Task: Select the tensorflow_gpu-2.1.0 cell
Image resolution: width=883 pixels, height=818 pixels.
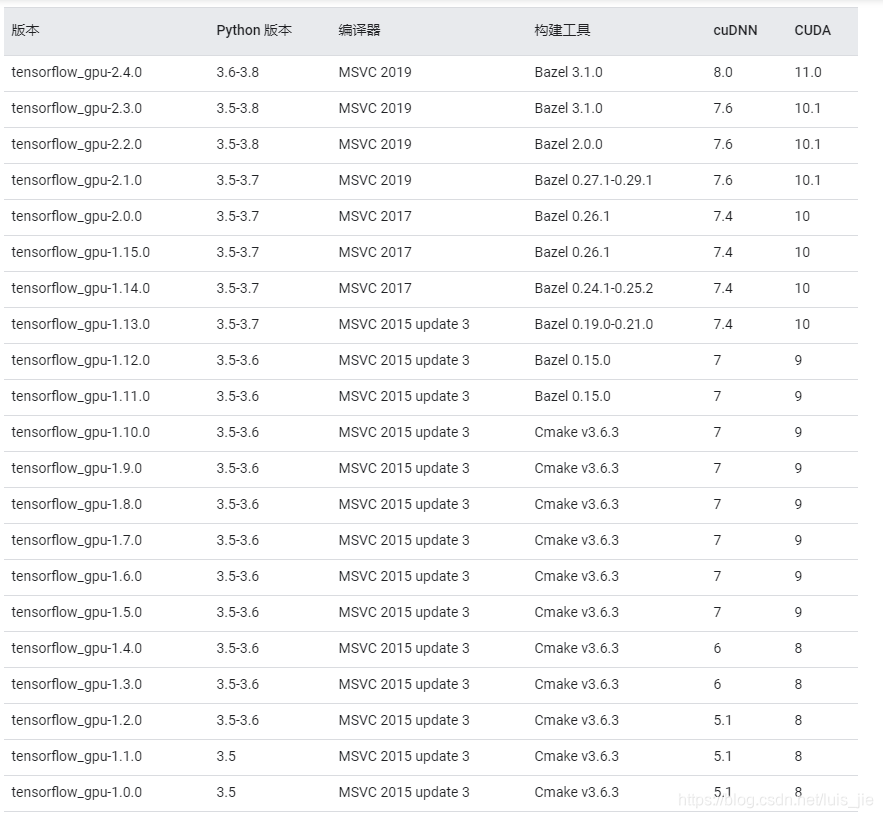Action: (77, 180)
